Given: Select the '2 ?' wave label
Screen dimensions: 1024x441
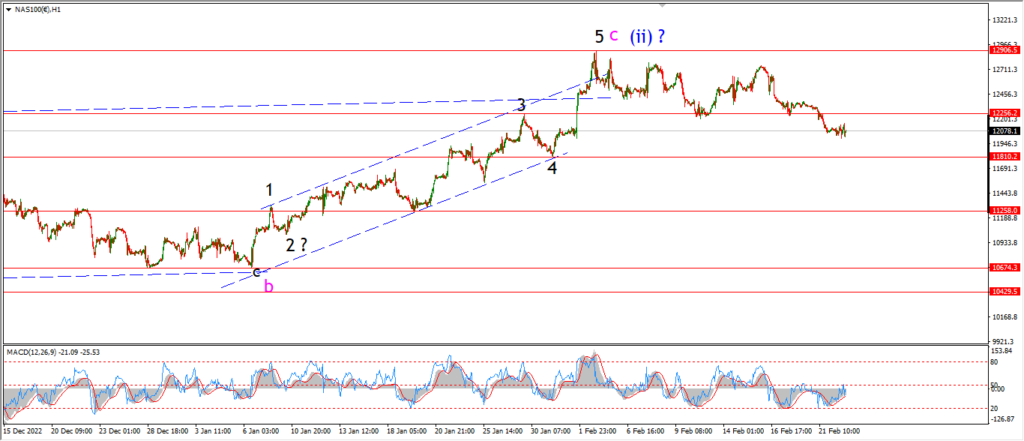Looking at the screenshot, I should coord(296,246).
